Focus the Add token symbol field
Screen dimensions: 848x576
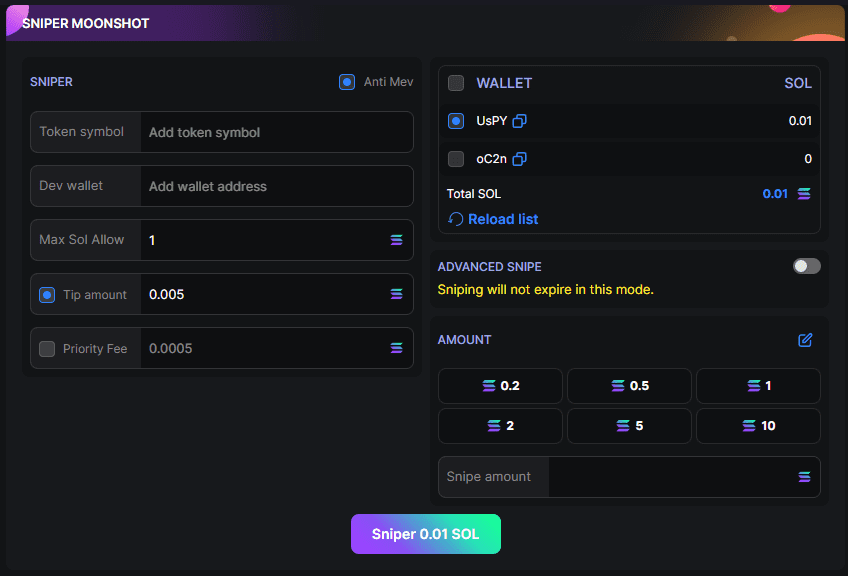[276, 133]
